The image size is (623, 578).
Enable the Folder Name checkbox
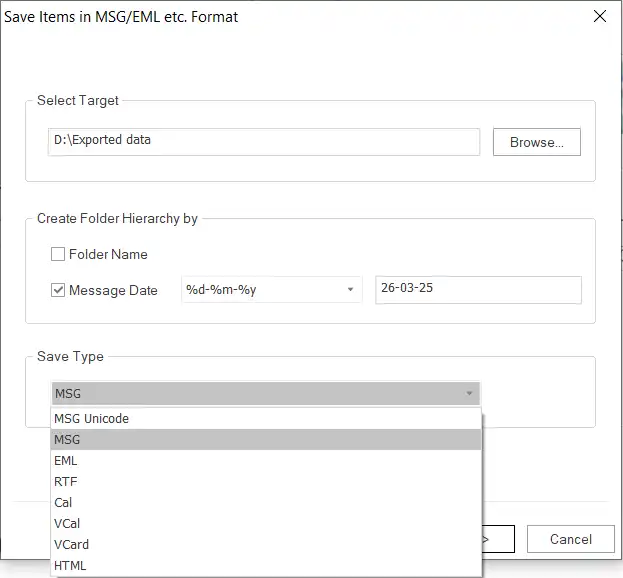58,254
